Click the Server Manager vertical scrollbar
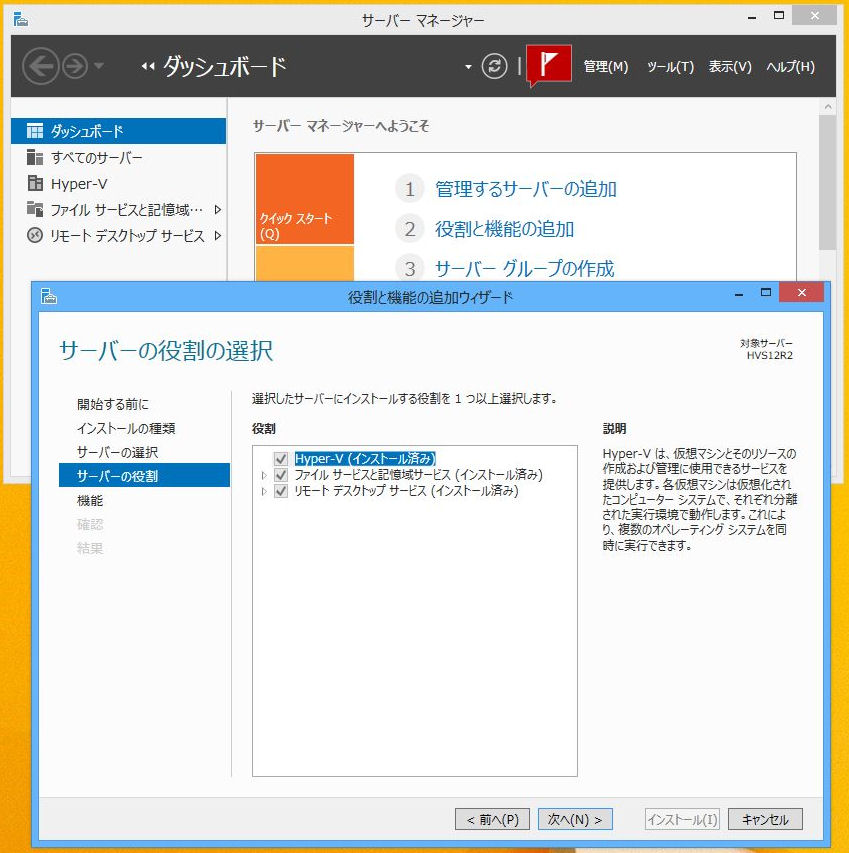Screen dimensions: 849x853 click(x=827, y=182)
